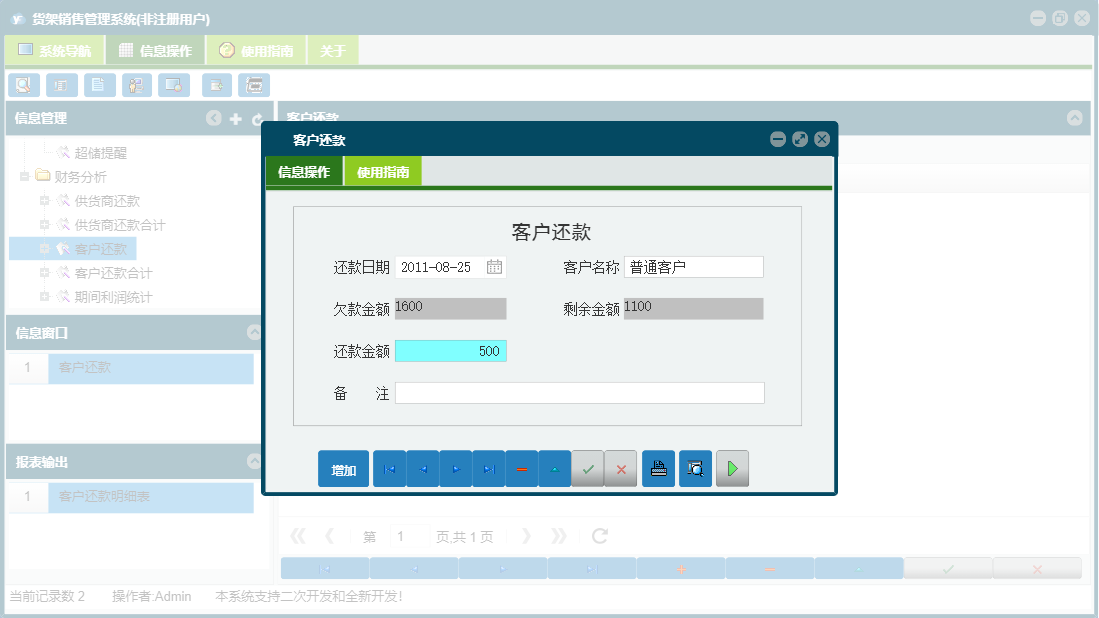
Task: Select 客户还款合计 in the tree
Action: tap(108, 272)
